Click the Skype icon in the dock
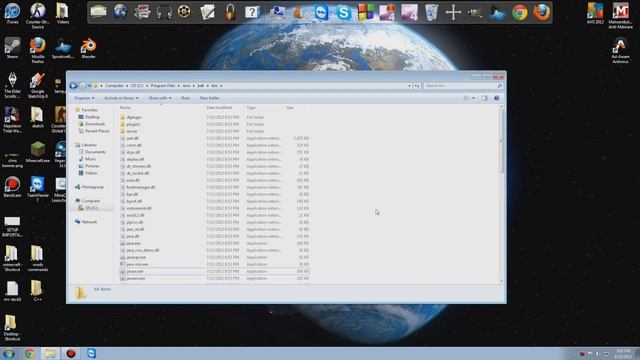The image size is (640, 360). [x=343, y=12]
